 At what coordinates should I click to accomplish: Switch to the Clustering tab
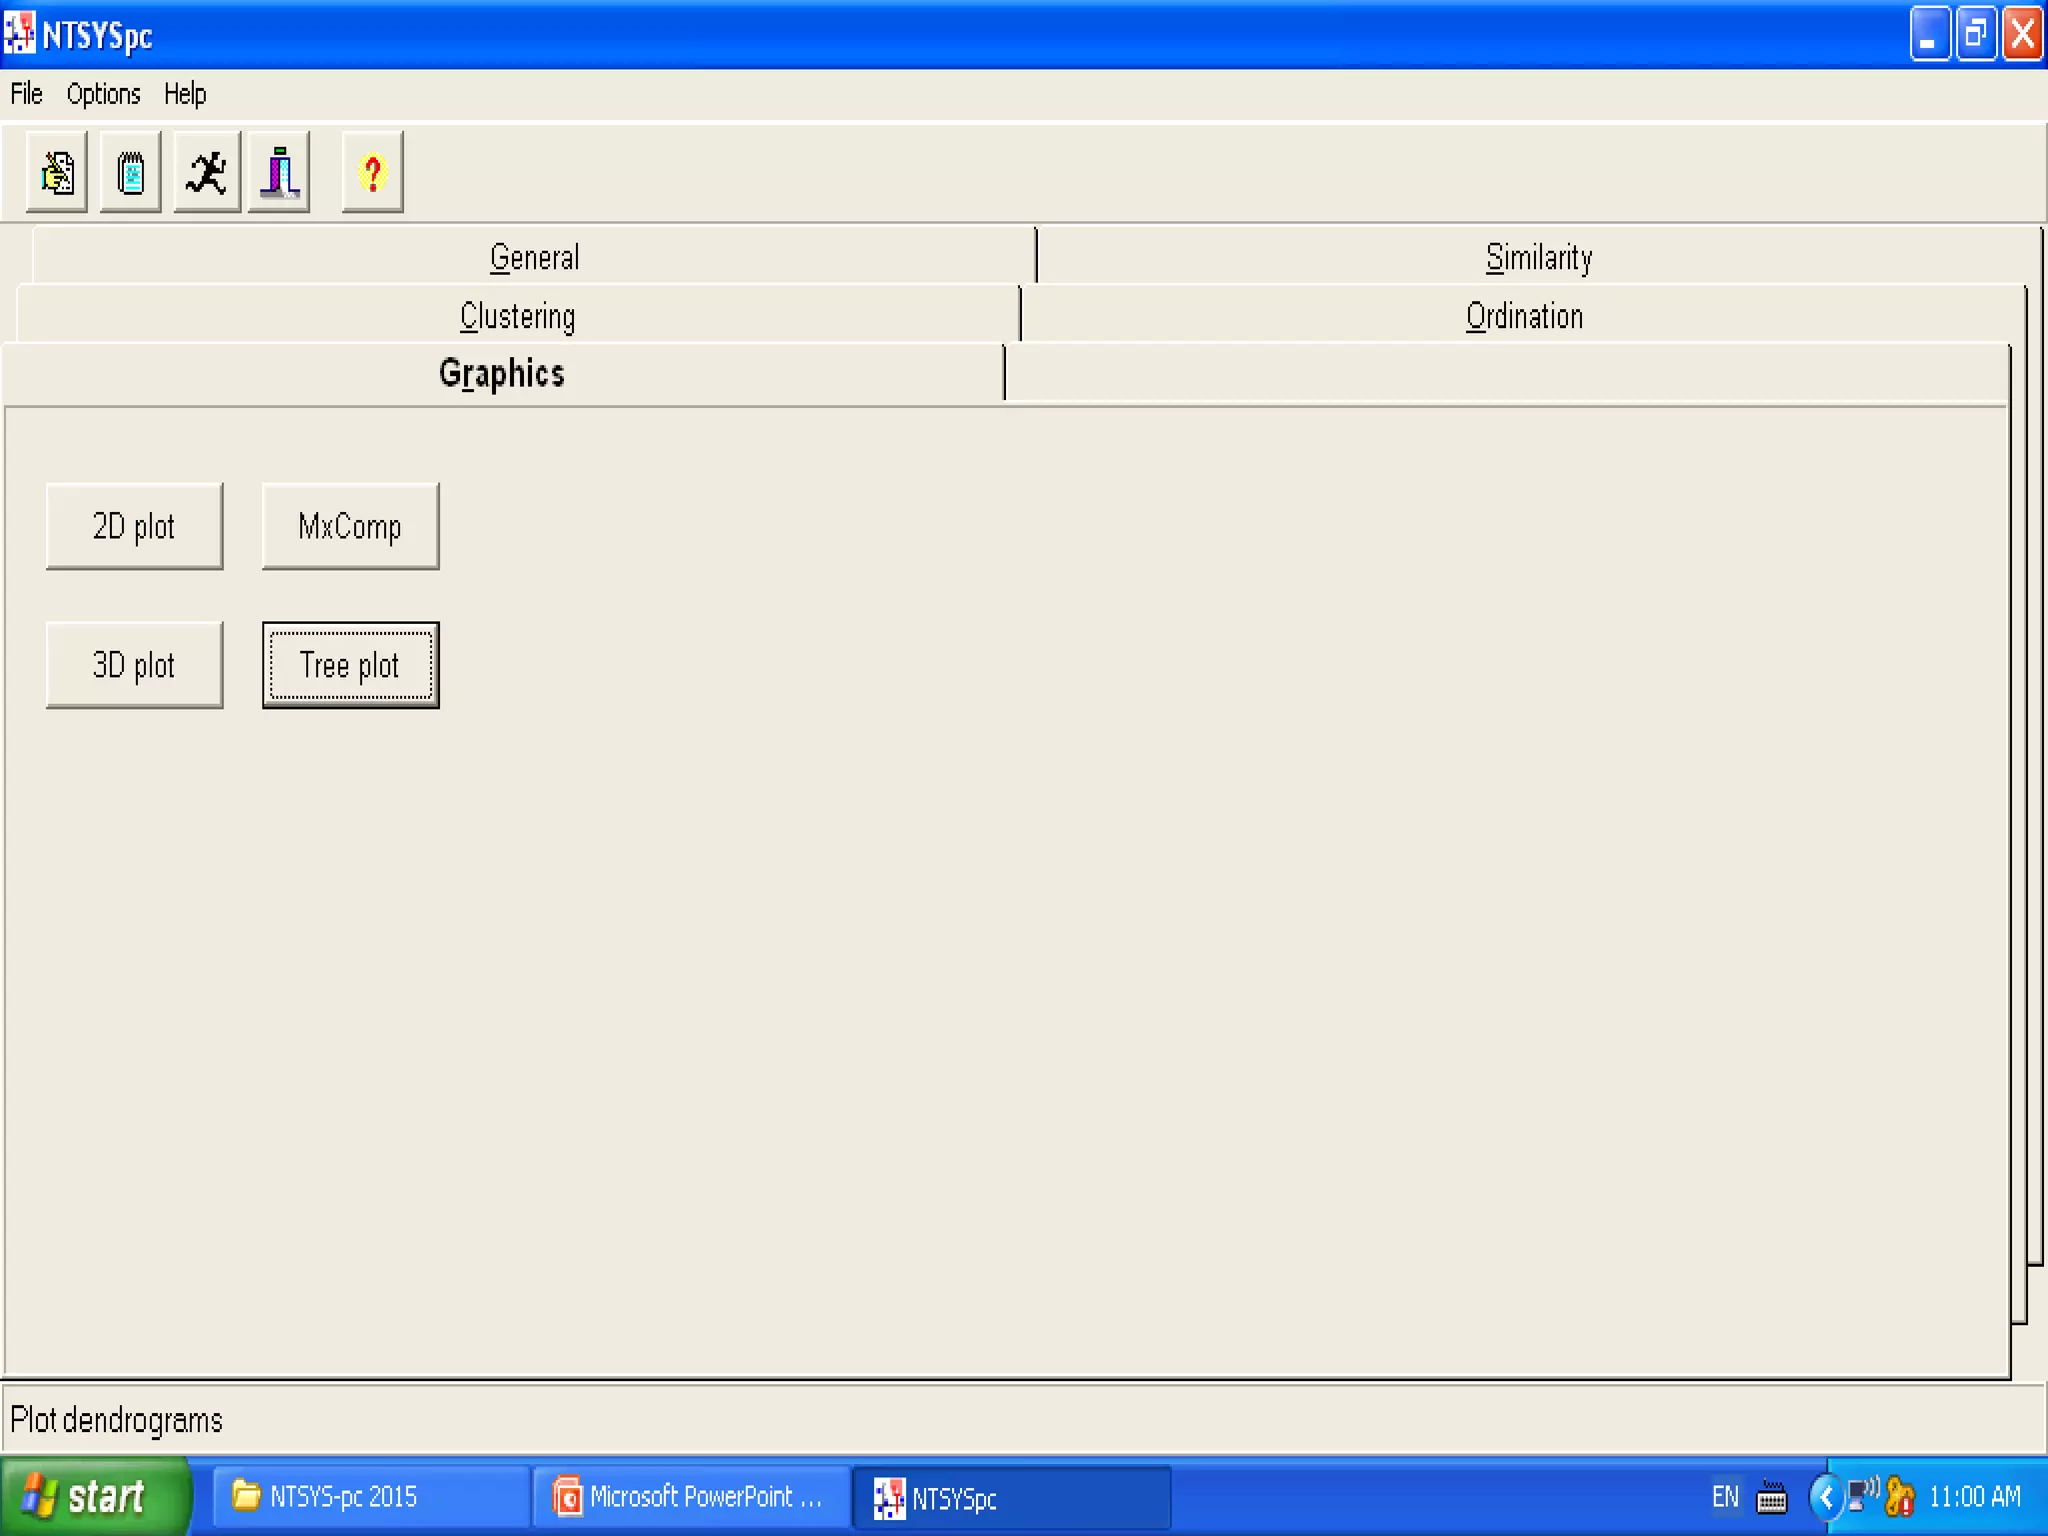(x=517, y=316)
